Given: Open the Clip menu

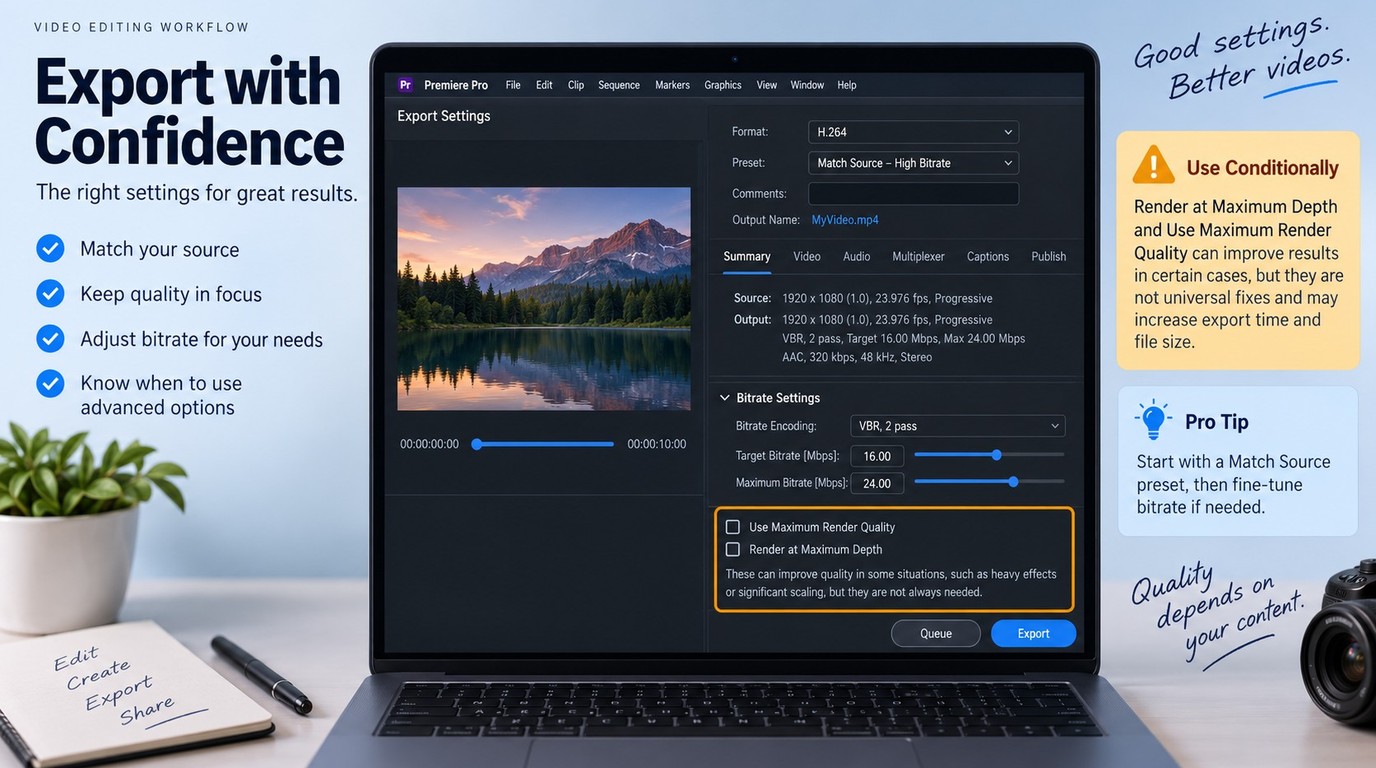Looking at the screenshot, I should point(576,85).
